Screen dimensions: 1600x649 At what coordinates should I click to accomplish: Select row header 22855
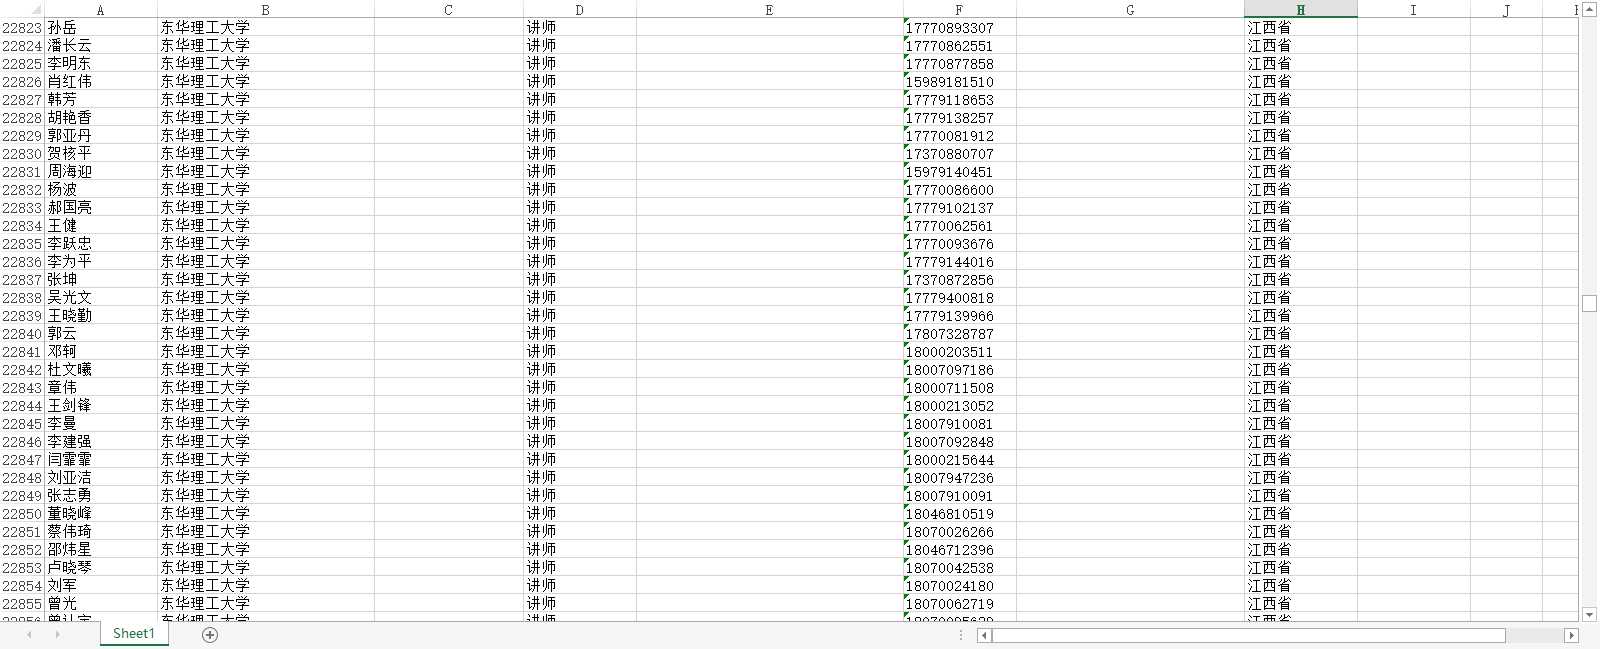pos(22,604)
